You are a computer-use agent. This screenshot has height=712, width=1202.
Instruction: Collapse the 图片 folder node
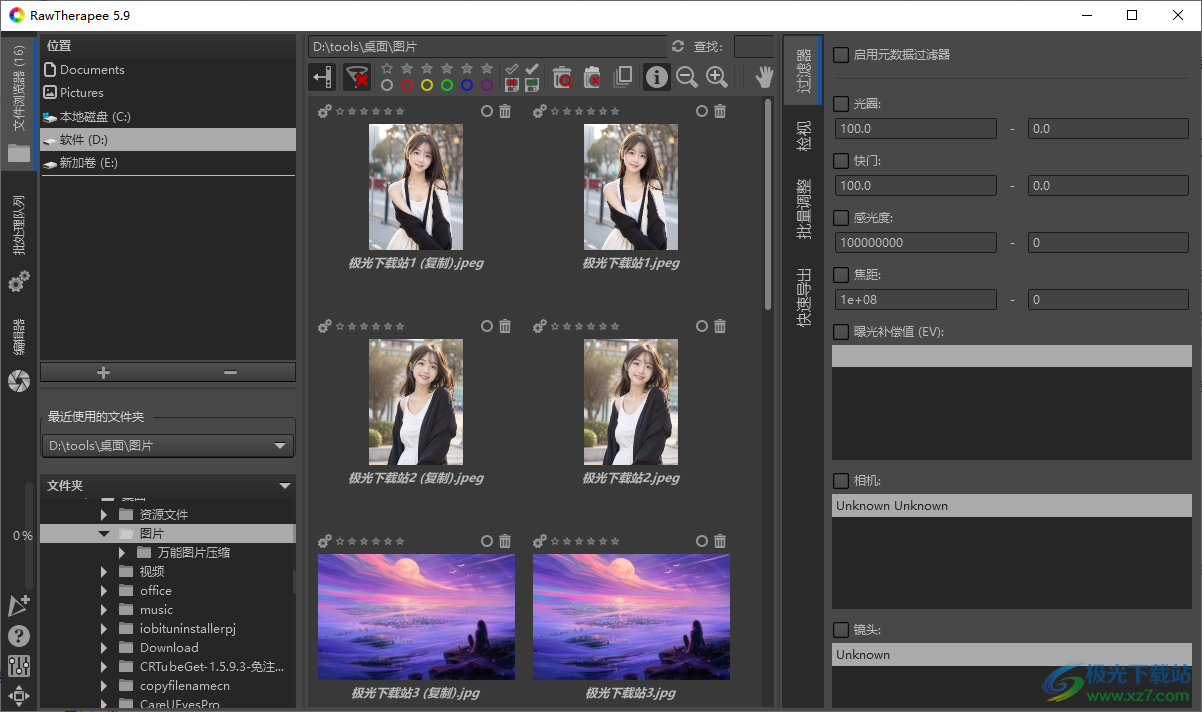104,534
